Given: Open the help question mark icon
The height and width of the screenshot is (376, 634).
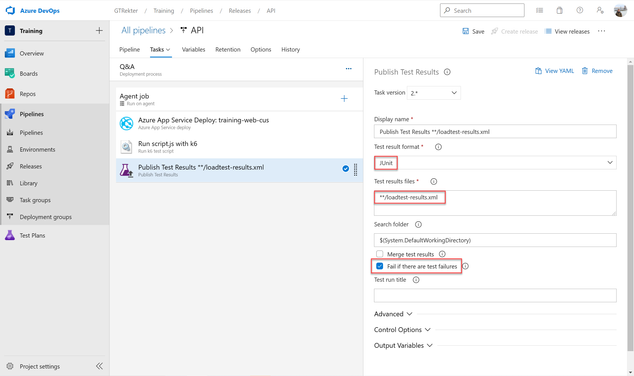Looking at the screenshot, I should (580, 11).
